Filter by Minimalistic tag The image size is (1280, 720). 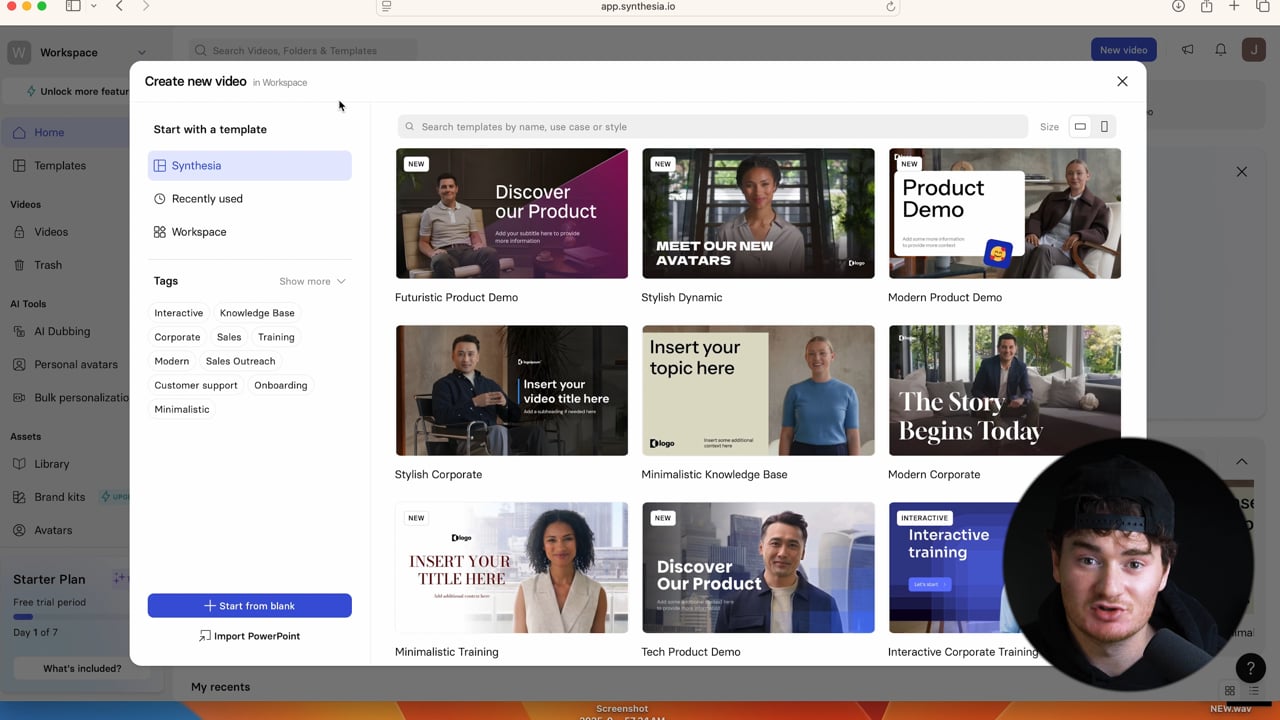(x=182, y=409)
